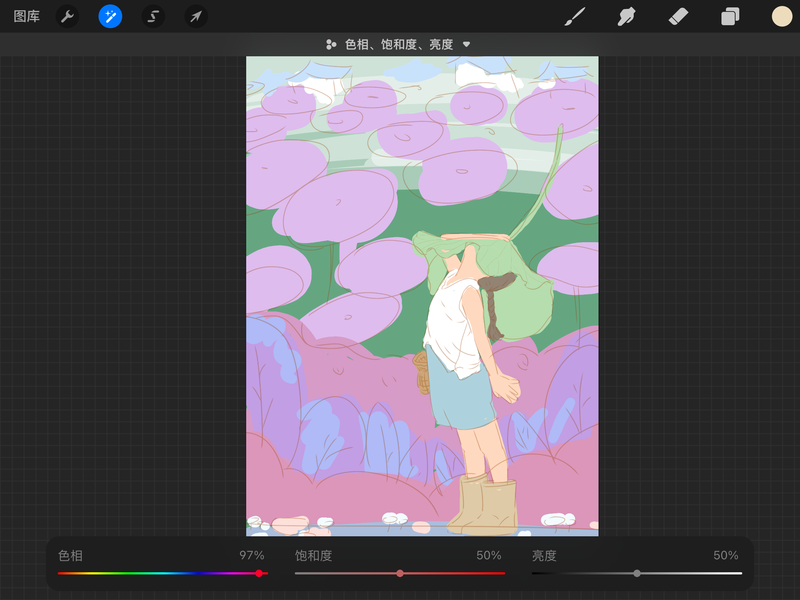The image size is (800, 600).
Task: Click the brightness 50% value
Action: tap(726, 555)
